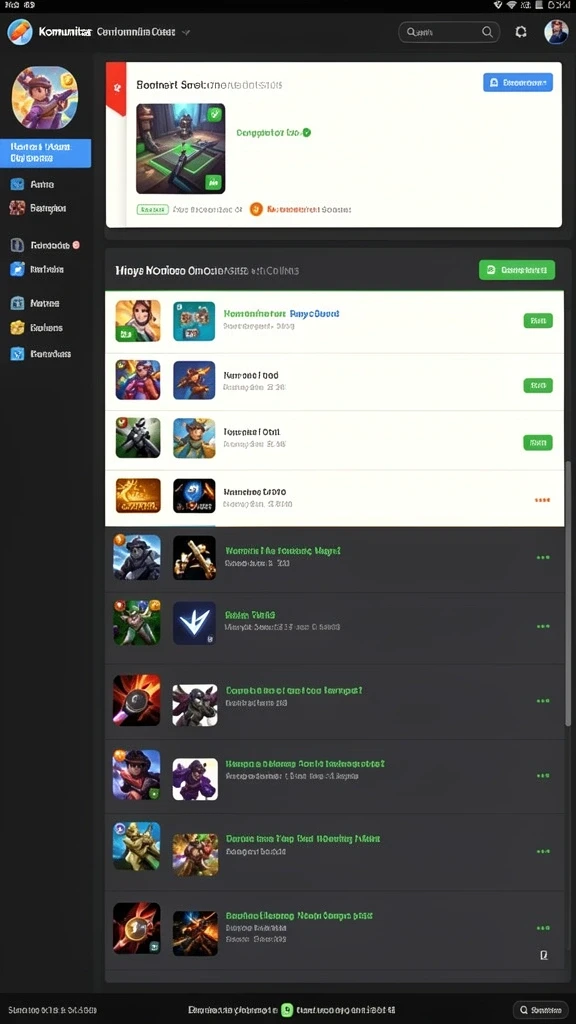Open the blue V-shaped logo thumbnail
Image resolution: width=576 pixels, height=1024 pixels.
194,623
